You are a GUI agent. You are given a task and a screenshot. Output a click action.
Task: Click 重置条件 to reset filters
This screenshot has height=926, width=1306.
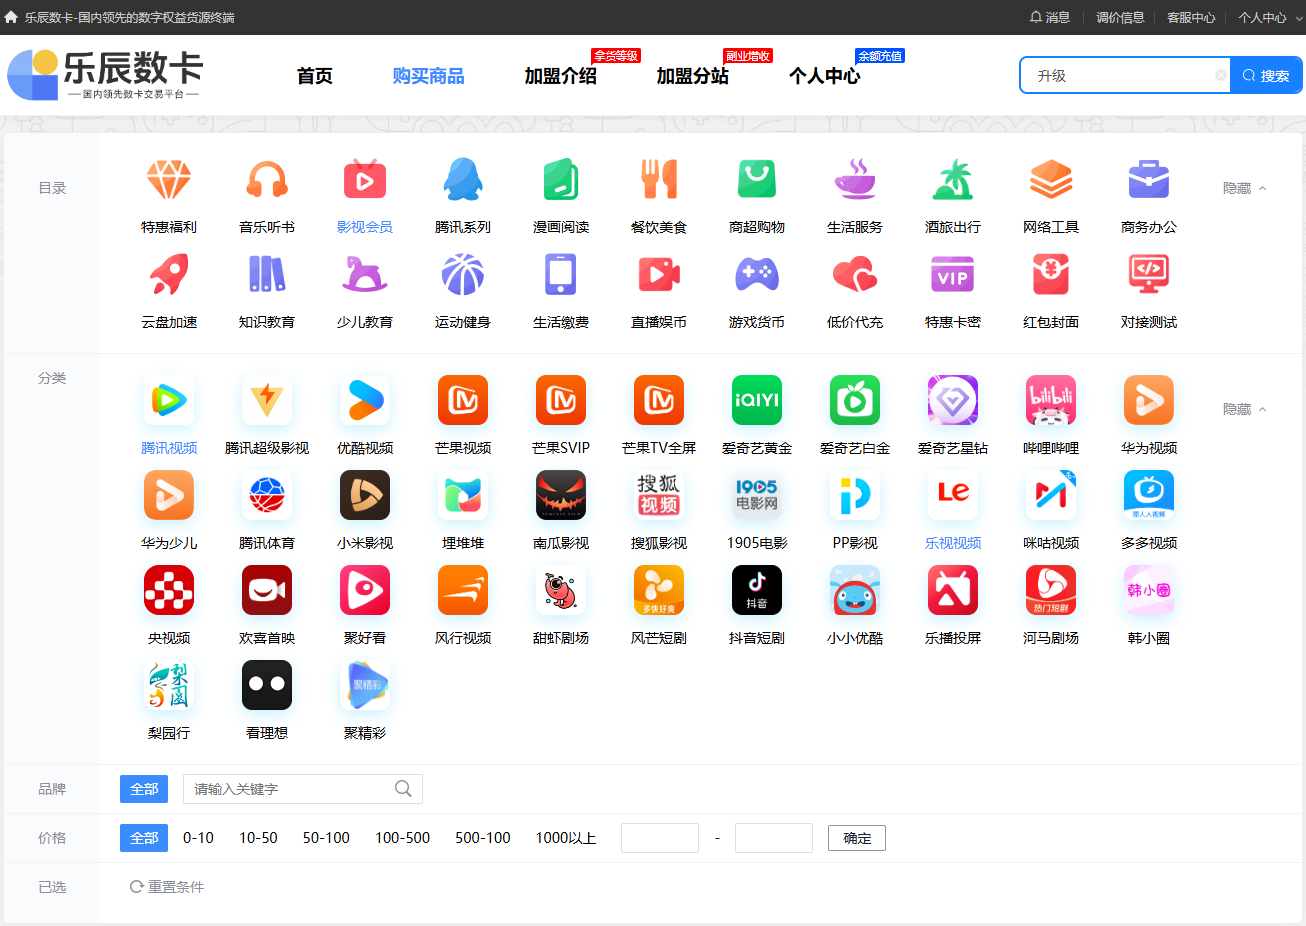[167, 887]
